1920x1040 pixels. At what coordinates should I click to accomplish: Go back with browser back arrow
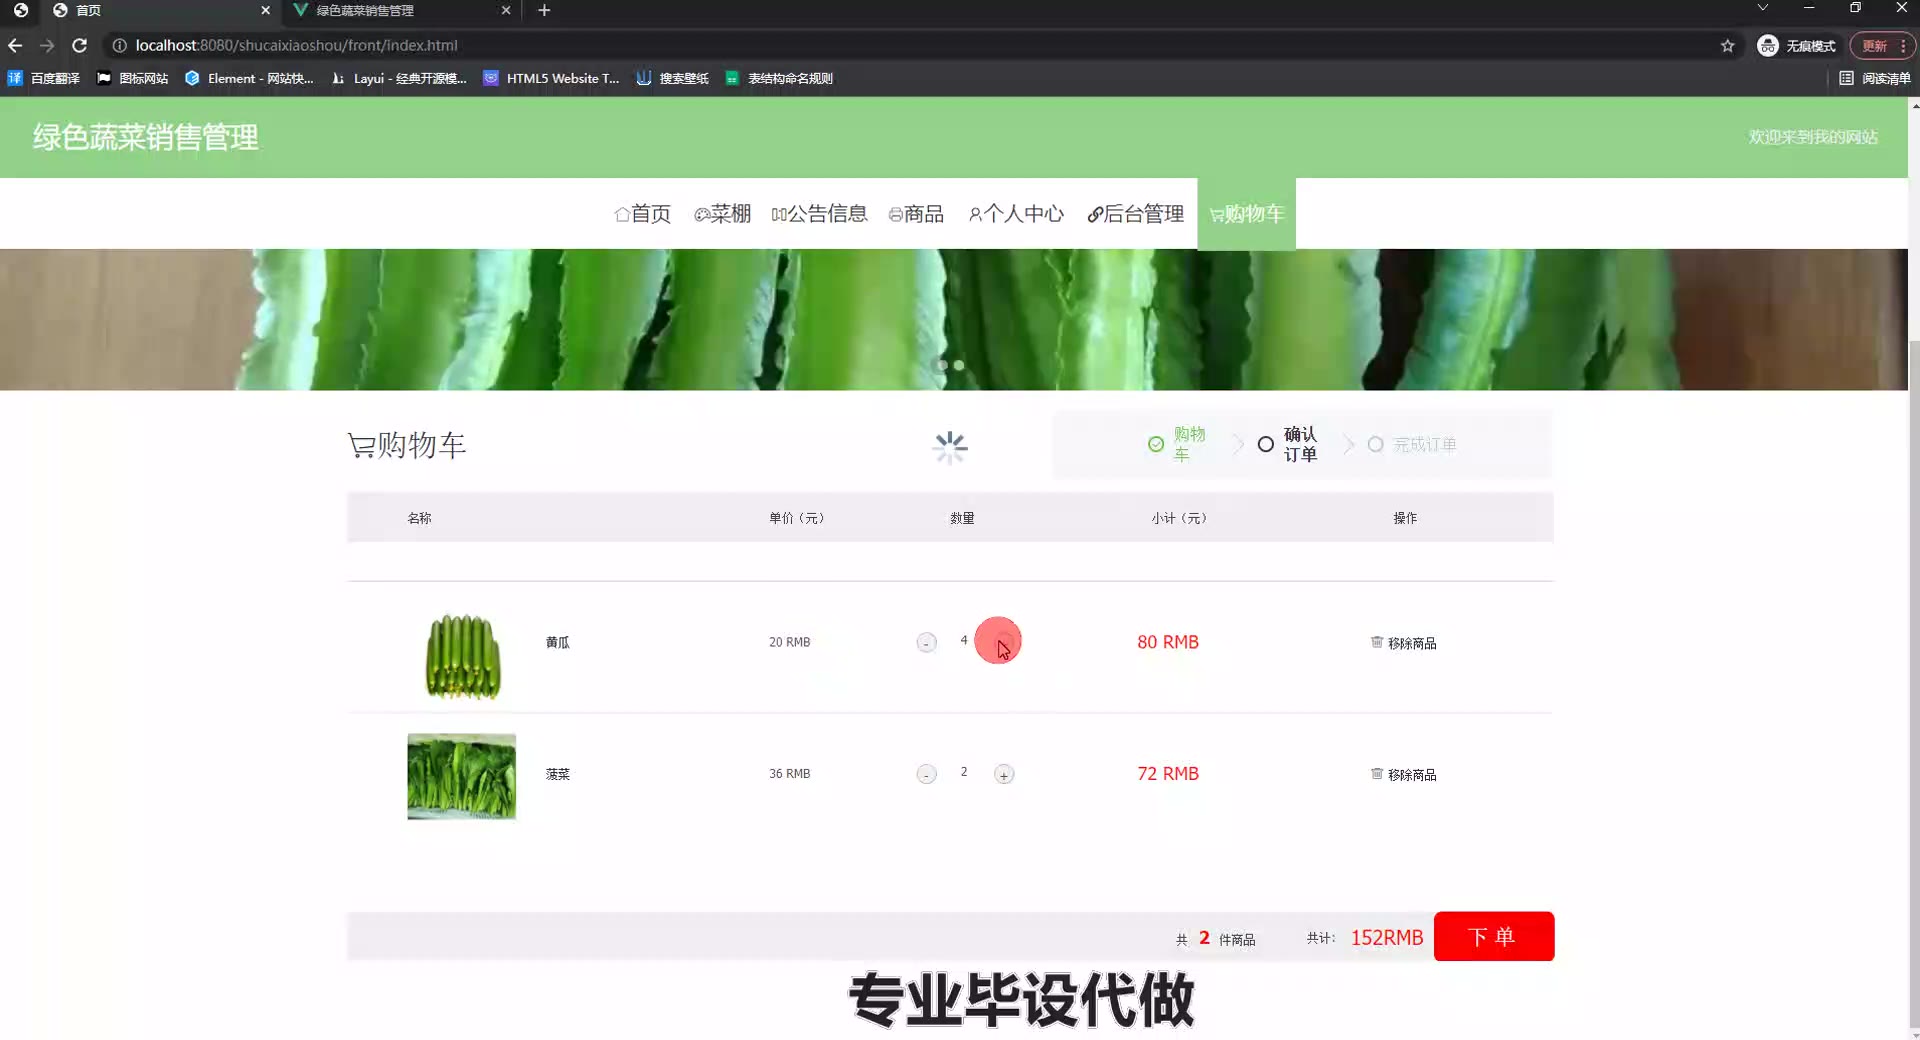(15, 45)
